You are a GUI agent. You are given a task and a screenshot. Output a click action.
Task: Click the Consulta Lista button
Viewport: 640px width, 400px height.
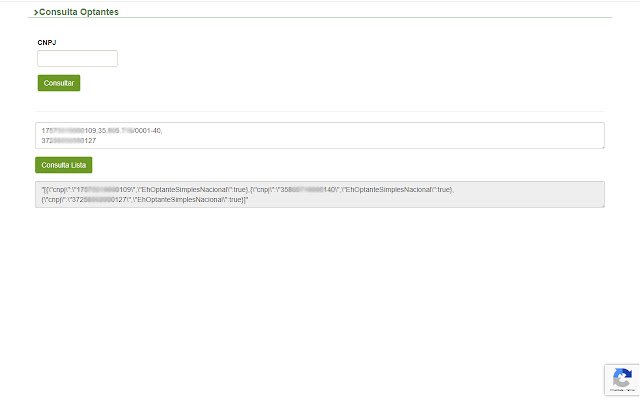pos(64,165)
